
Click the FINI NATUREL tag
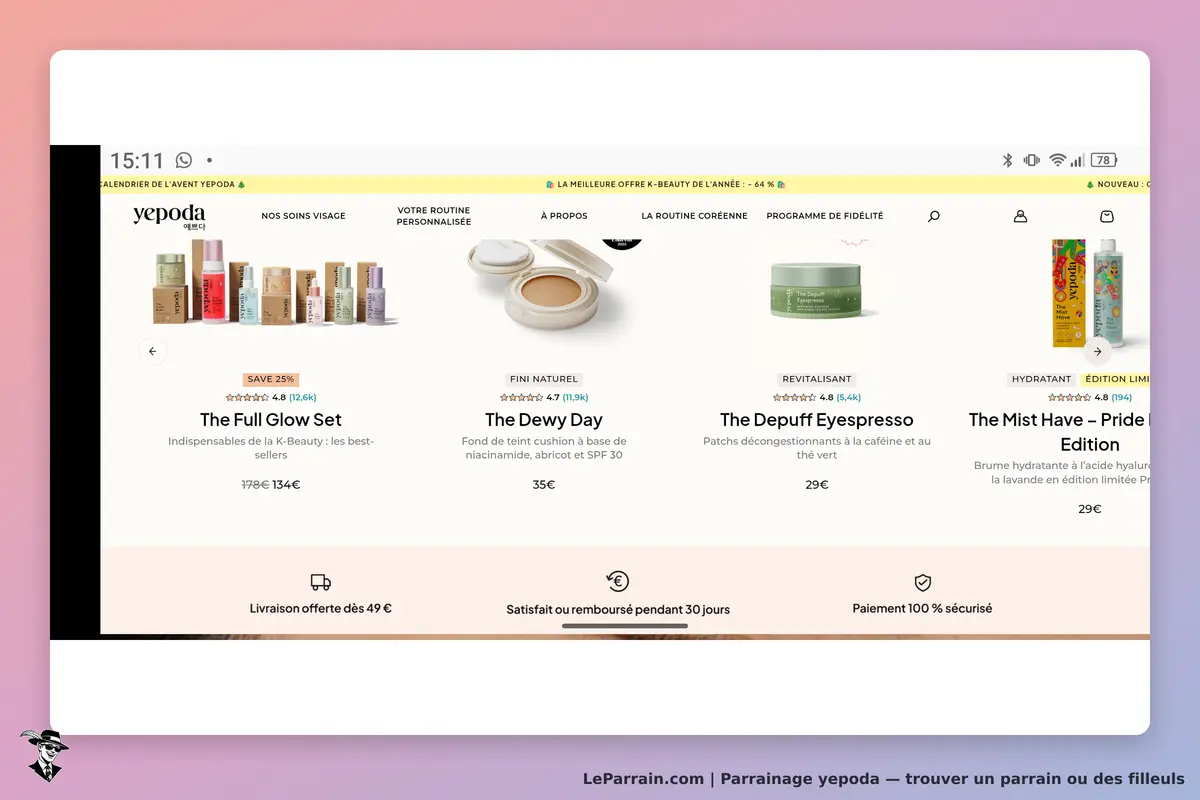[544, 379]
